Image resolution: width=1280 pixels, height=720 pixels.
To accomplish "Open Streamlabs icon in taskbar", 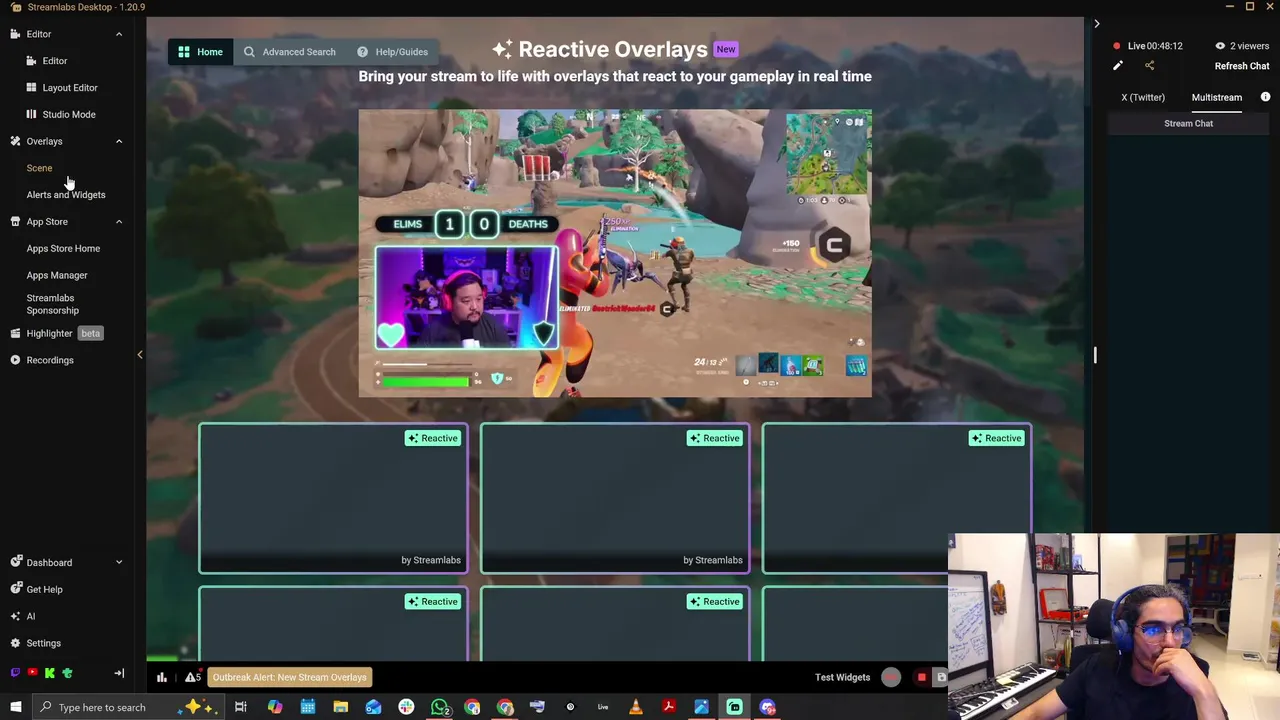I will point(734,707).
